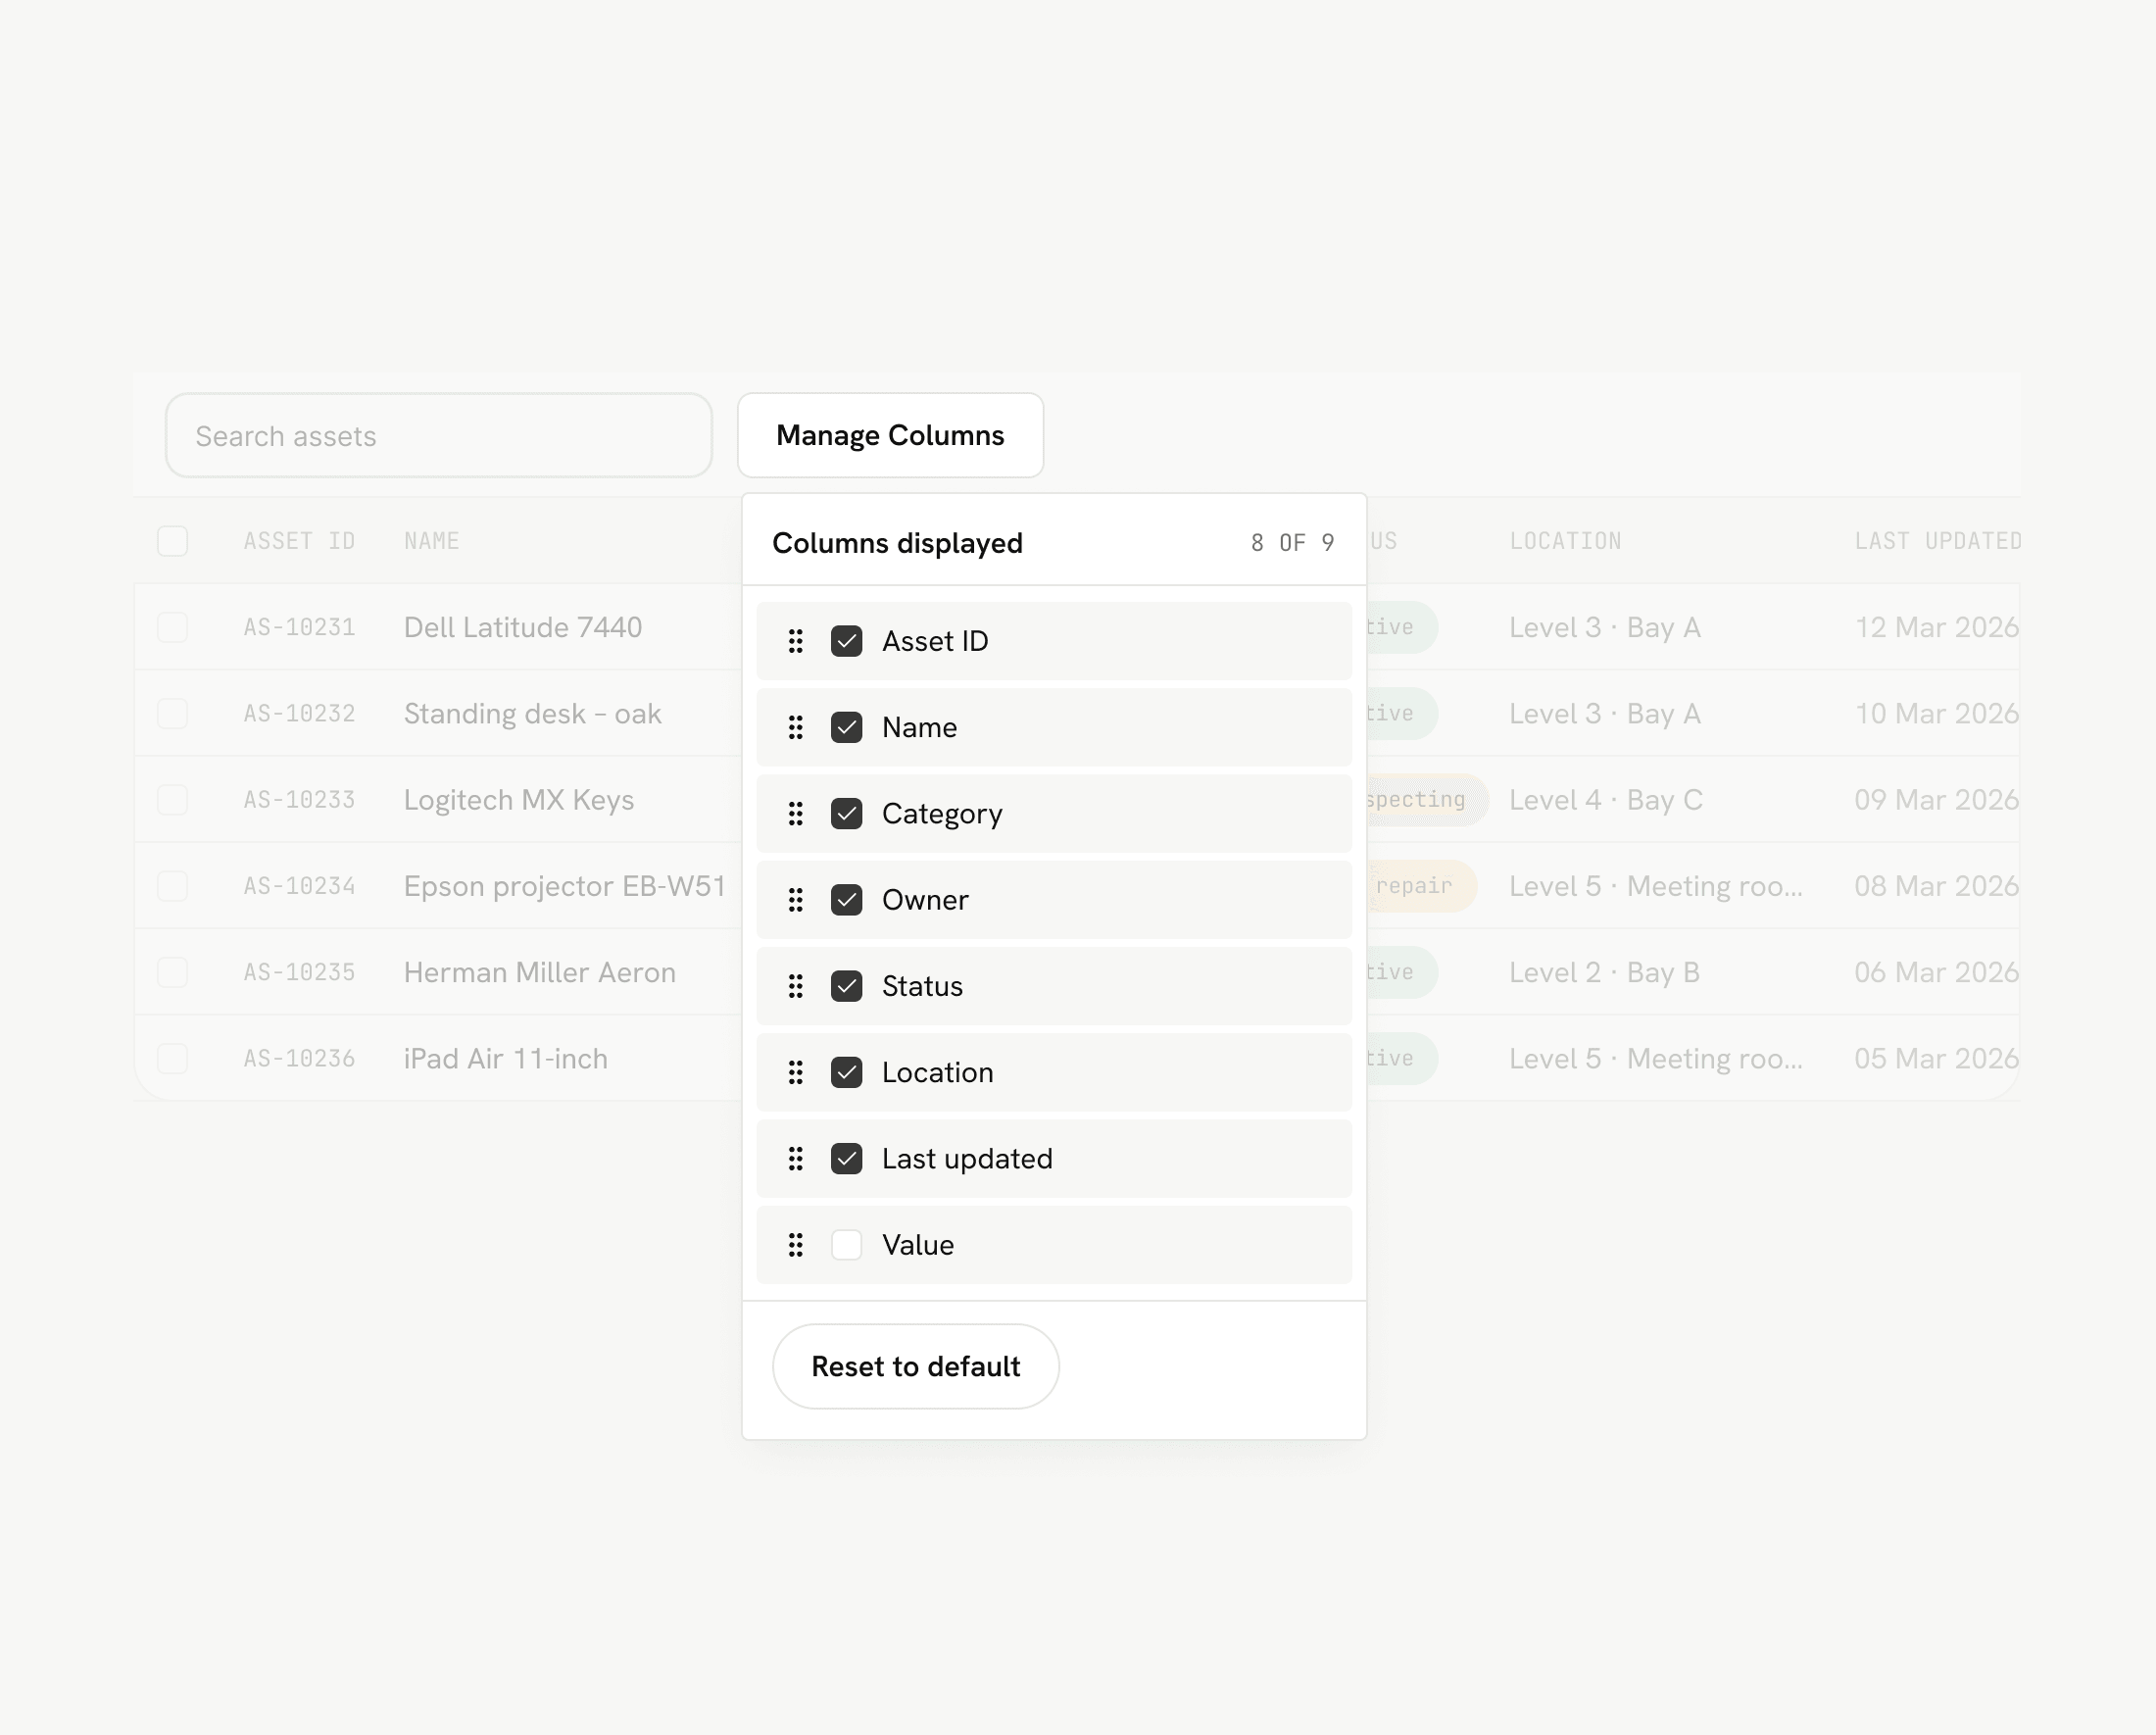Viewport: 2156px width, 1735px height.
Task: Tick the select-all checkbox in table header
Action: 173,541
